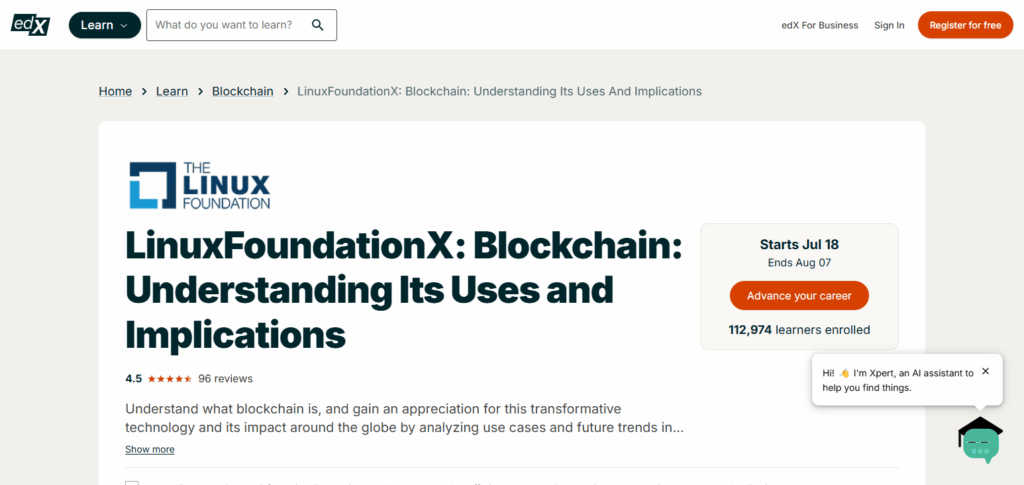View the 96 reviews
1024x485 pixels.
point(225,379)
